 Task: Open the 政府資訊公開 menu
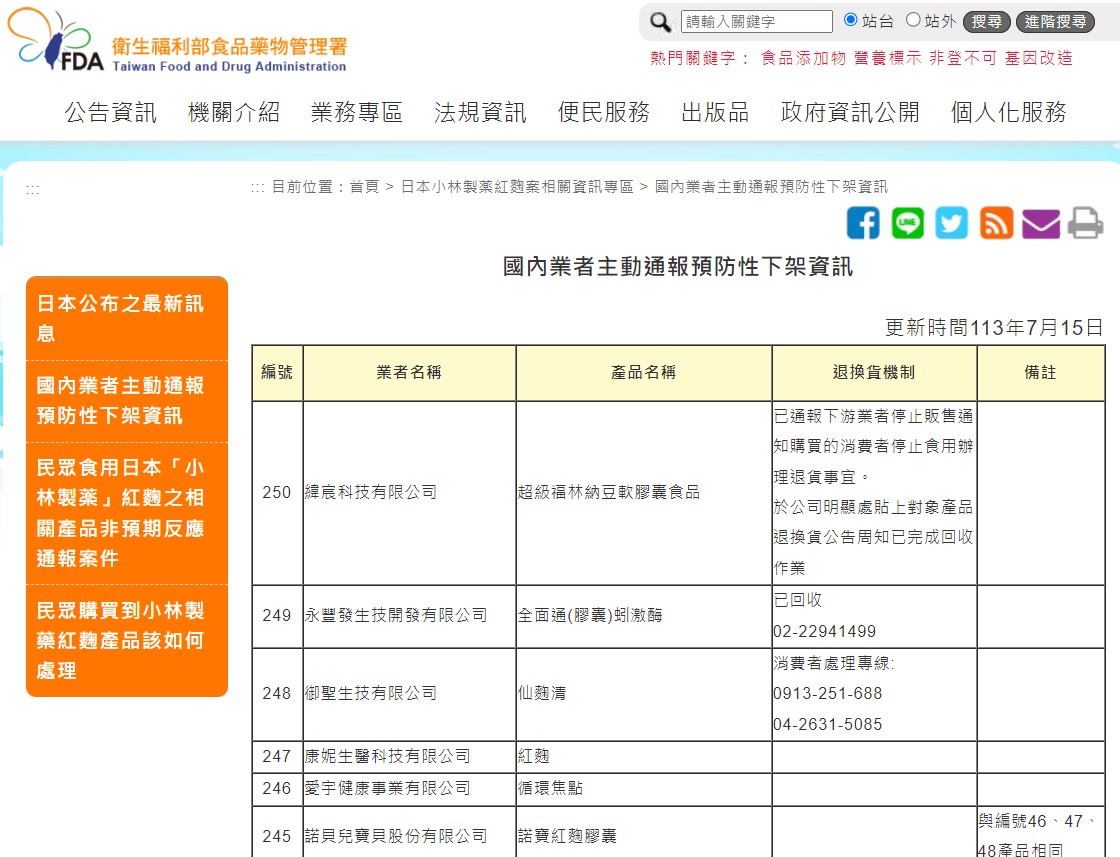[x=850, y=112]
